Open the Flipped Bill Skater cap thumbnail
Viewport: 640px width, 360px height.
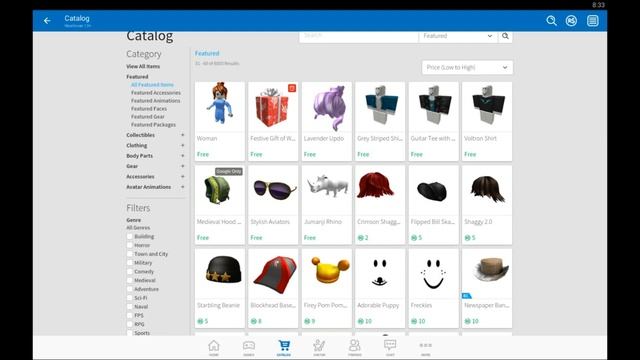click(433, 190)
